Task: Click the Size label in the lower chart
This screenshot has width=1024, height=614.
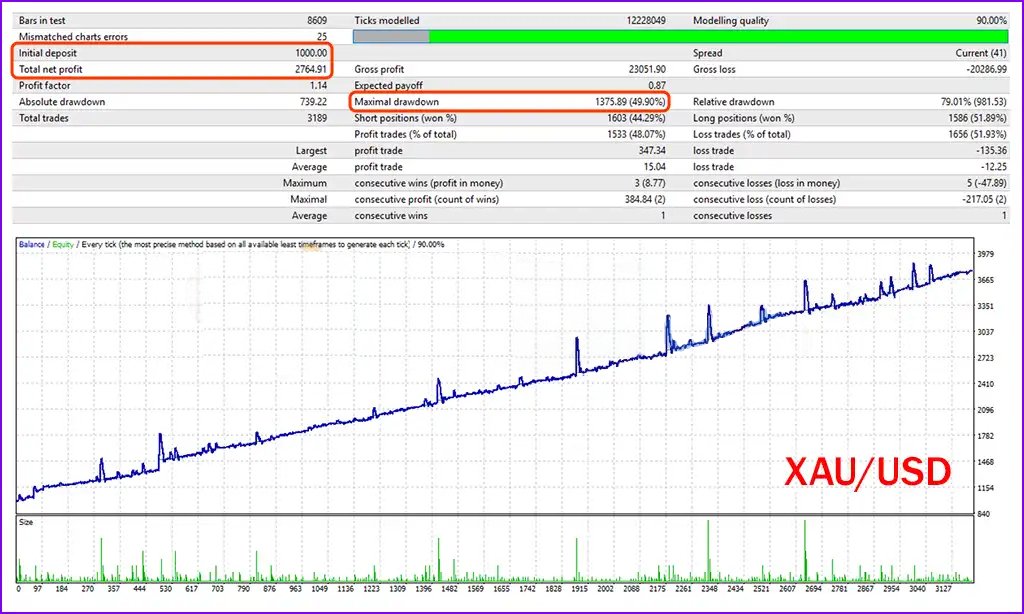Action: coord(28,522)
